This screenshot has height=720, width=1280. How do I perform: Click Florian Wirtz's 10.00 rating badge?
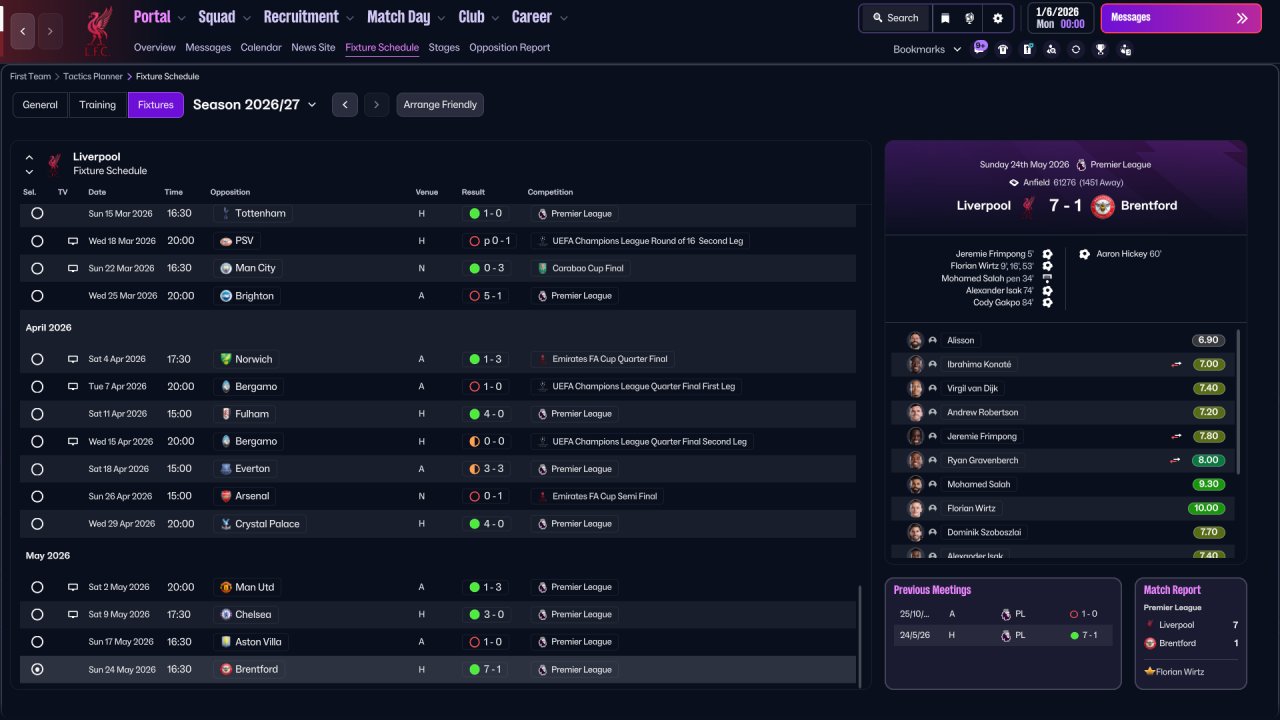[1206, 508]
